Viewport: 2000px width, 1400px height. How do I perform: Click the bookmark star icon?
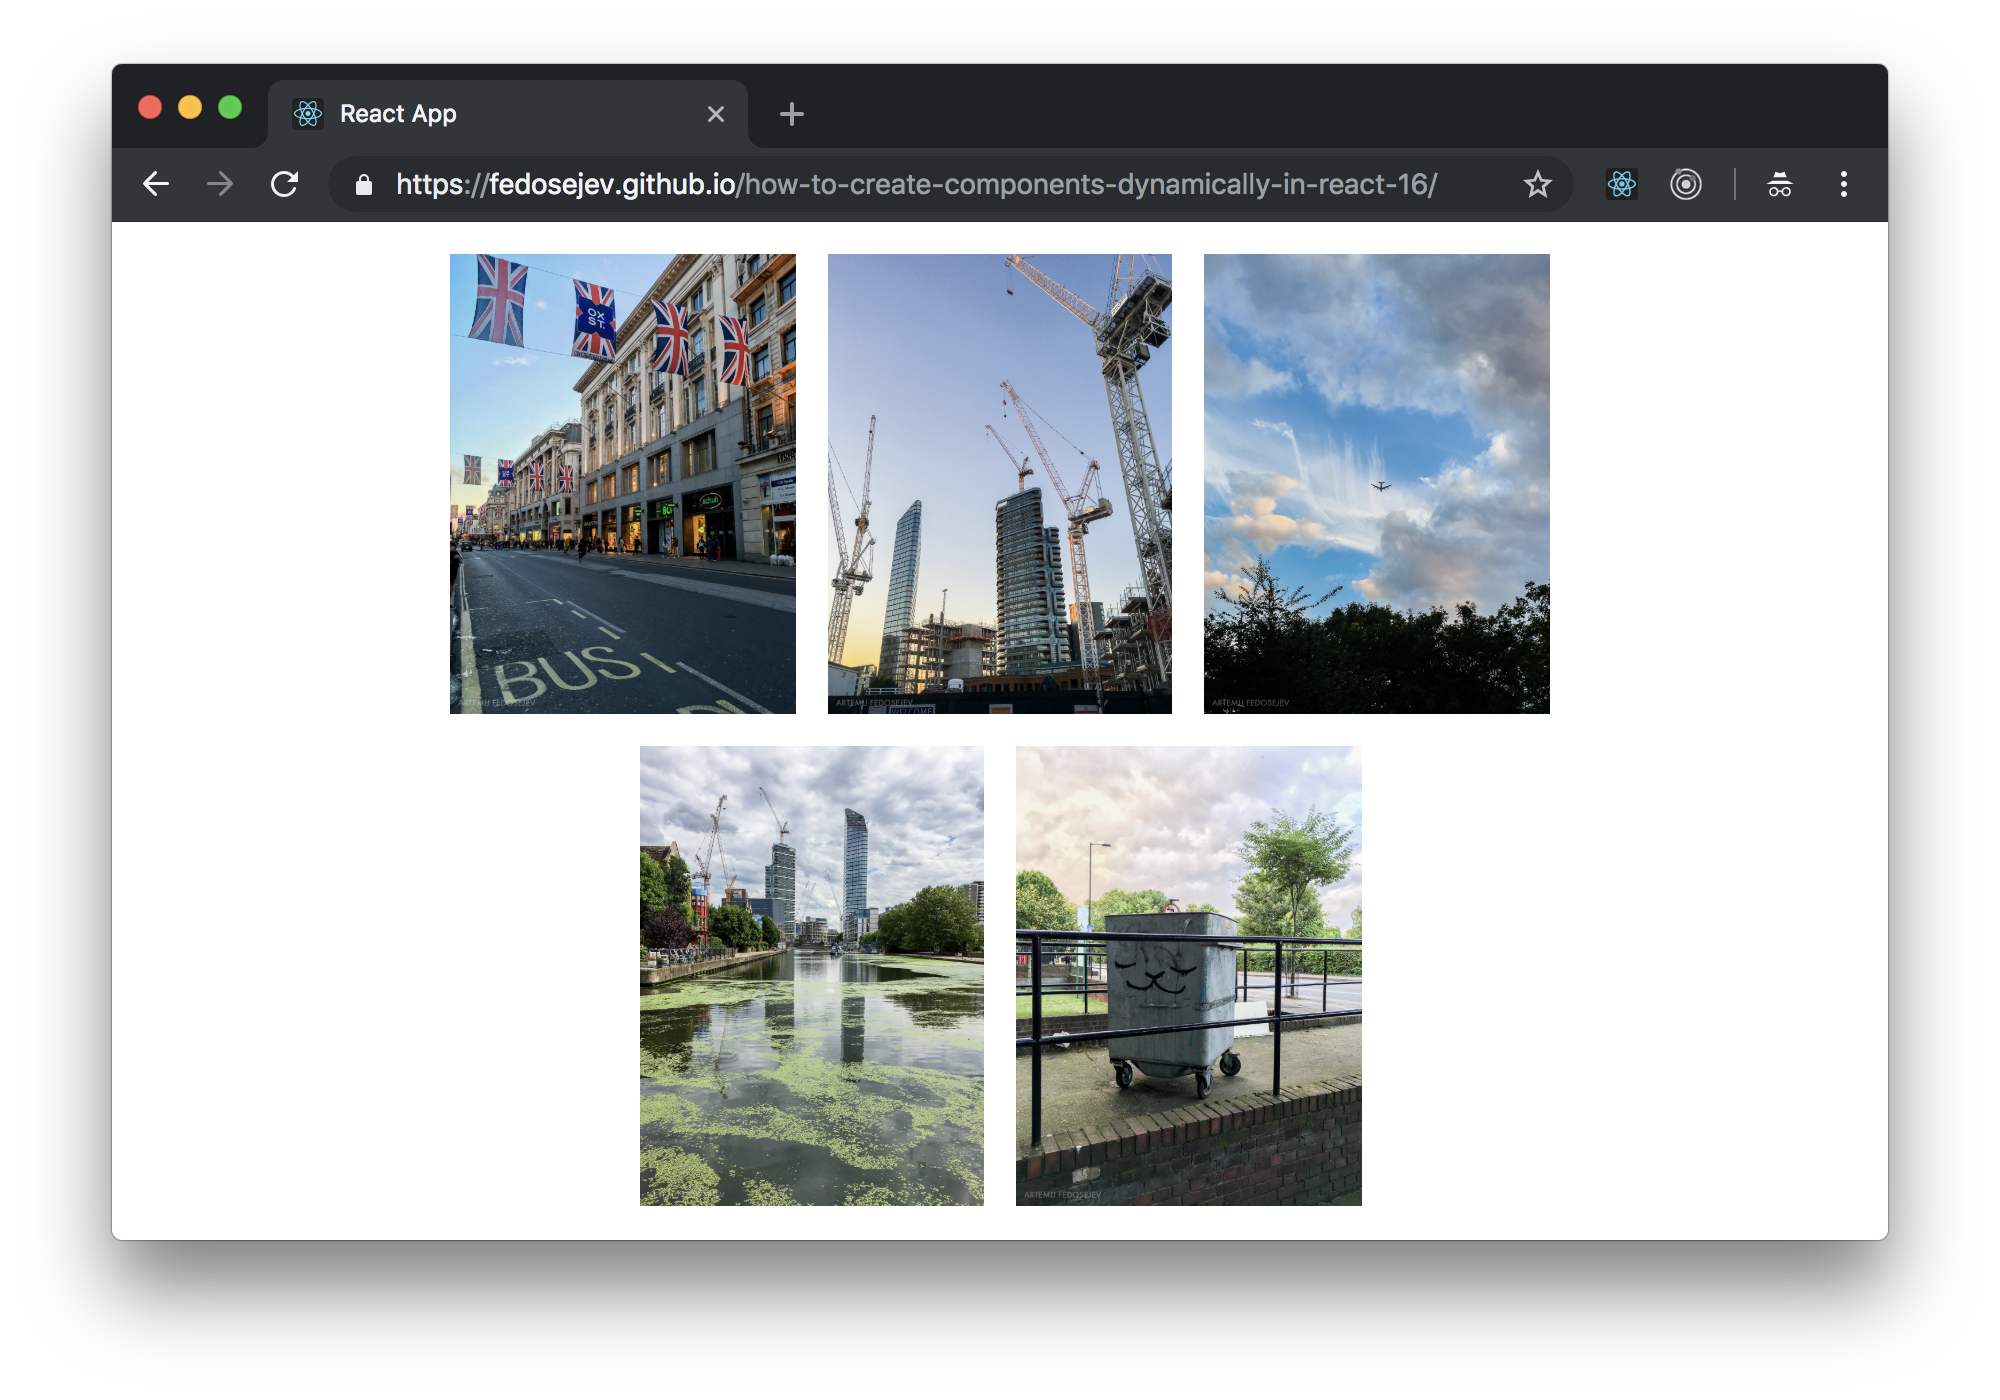(x=1538, y=185)
